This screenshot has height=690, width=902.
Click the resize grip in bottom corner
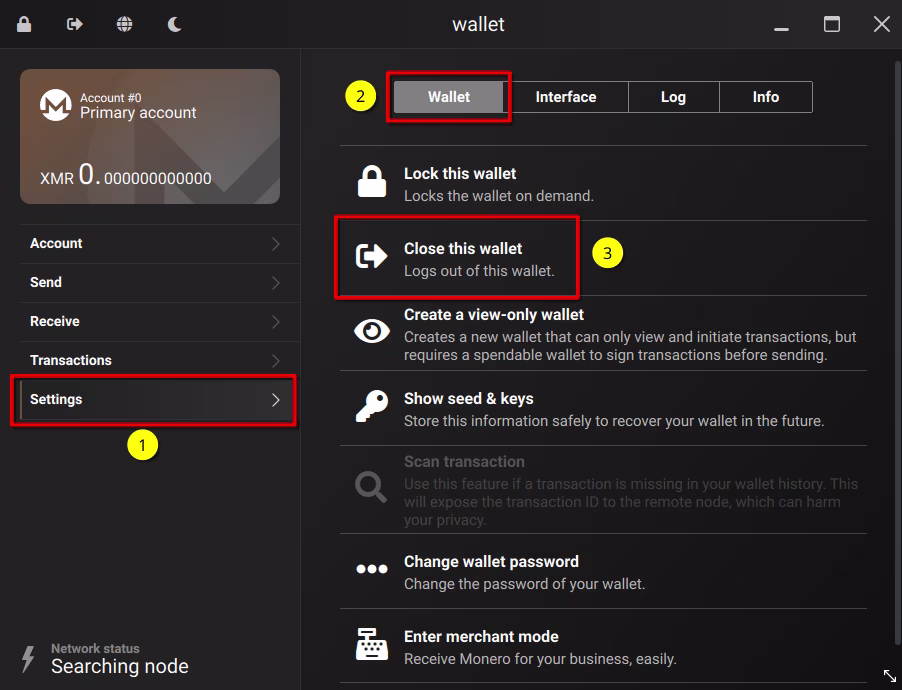[889, 677]
